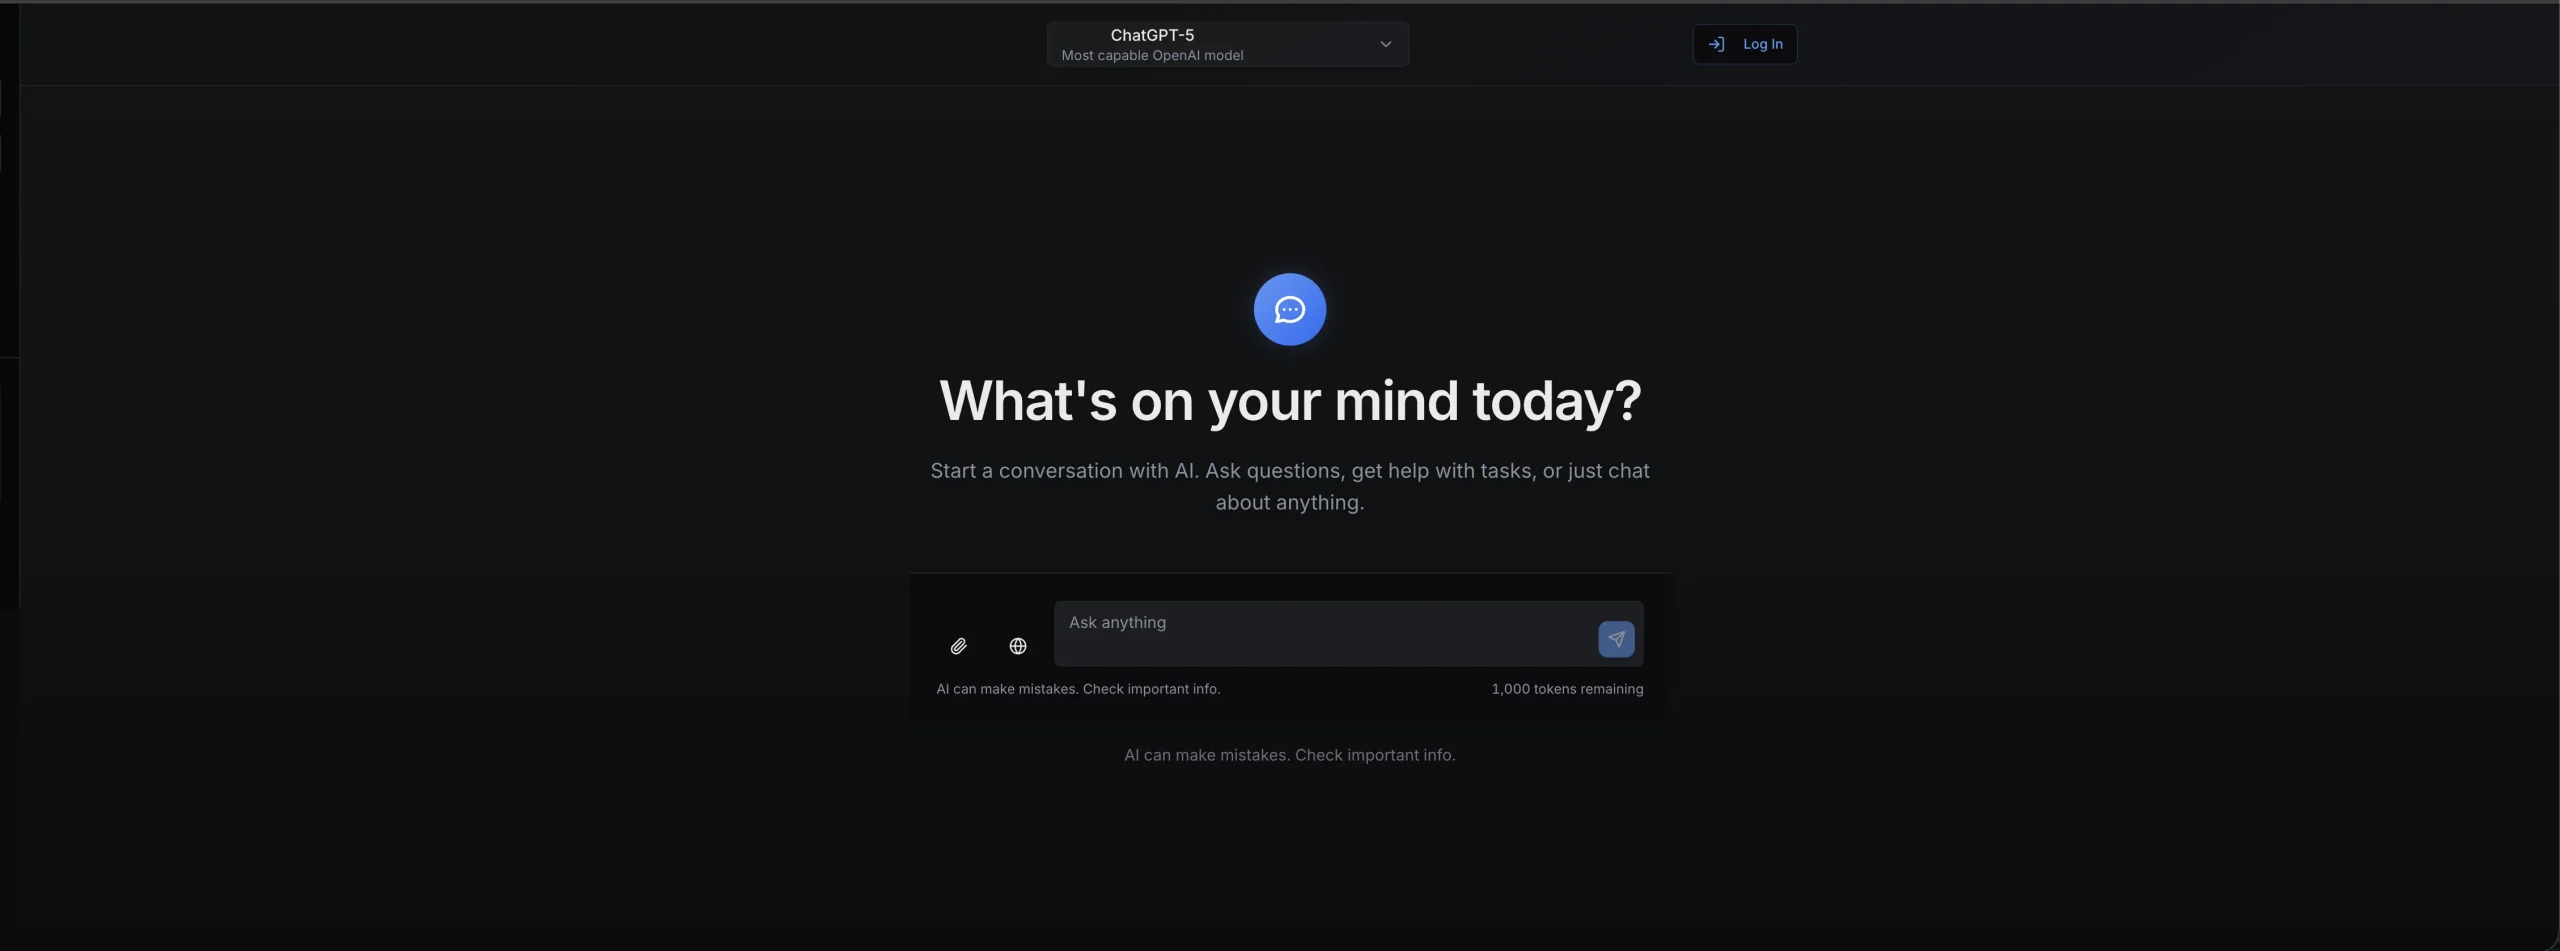The width and height of the screenshot is (2560, 951).
Task: Click the Log In button text
Action: pos(1763,44)
